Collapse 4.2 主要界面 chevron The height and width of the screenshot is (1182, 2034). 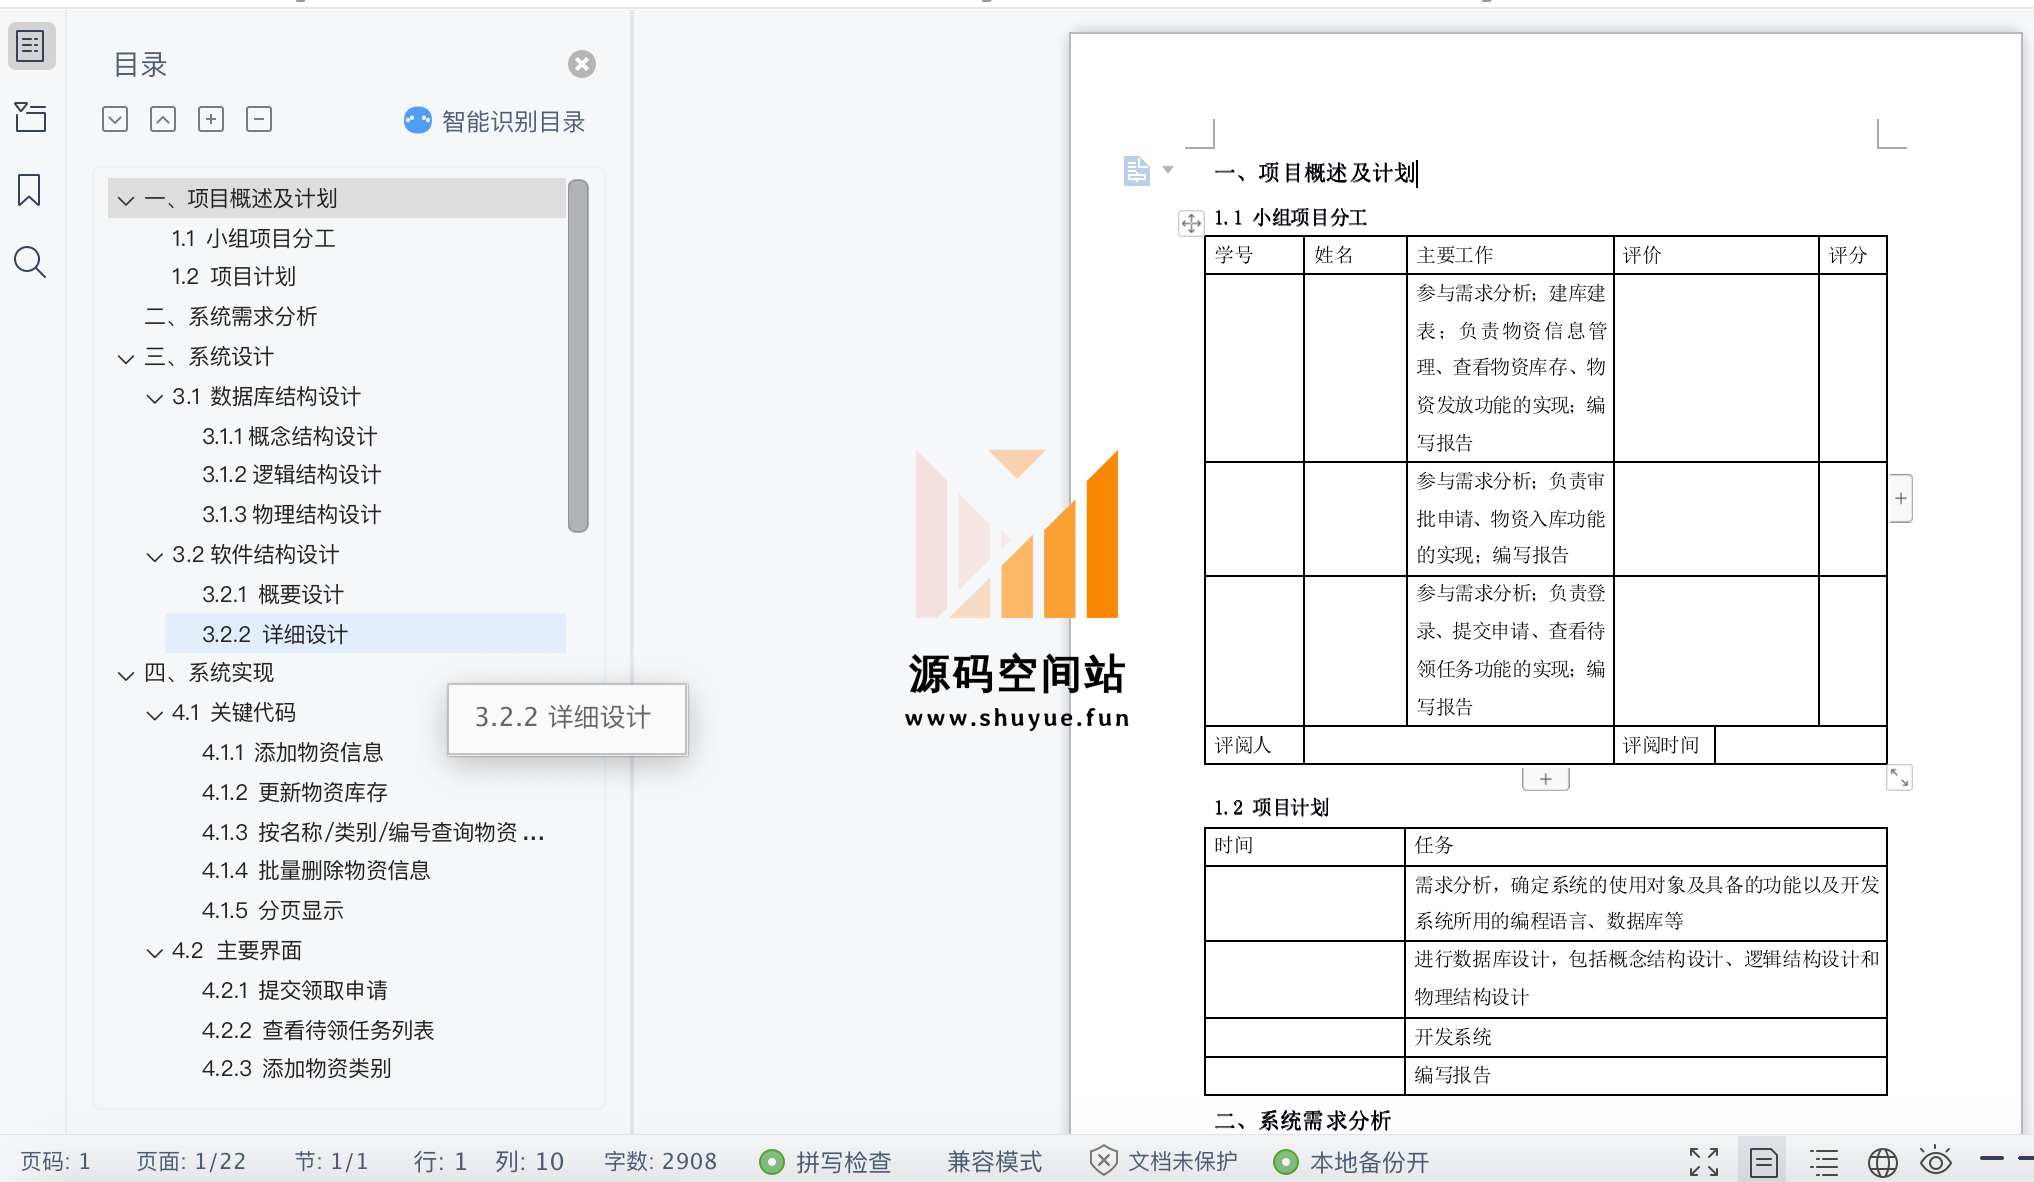(x=154, y=951)
